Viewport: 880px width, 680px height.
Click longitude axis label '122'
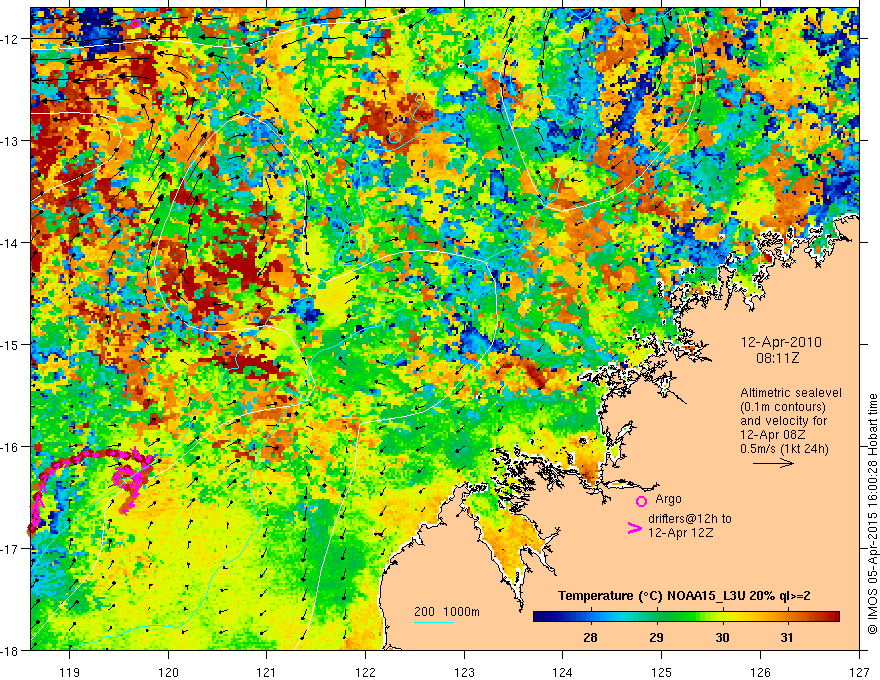tap(365, 672)
